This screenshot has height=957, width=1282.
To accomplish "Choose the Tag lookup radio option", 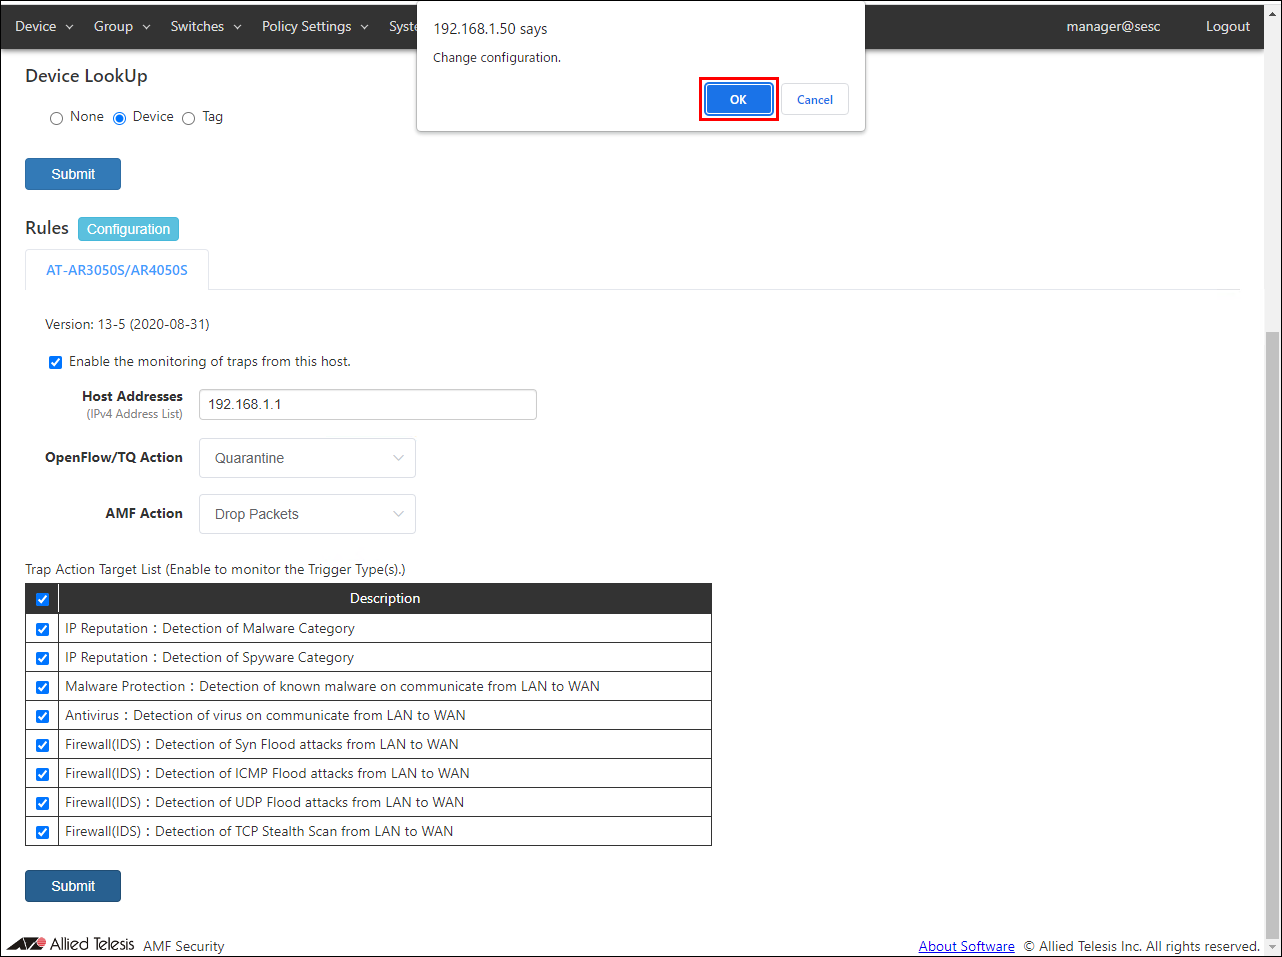I will click(x=188, y=118).
